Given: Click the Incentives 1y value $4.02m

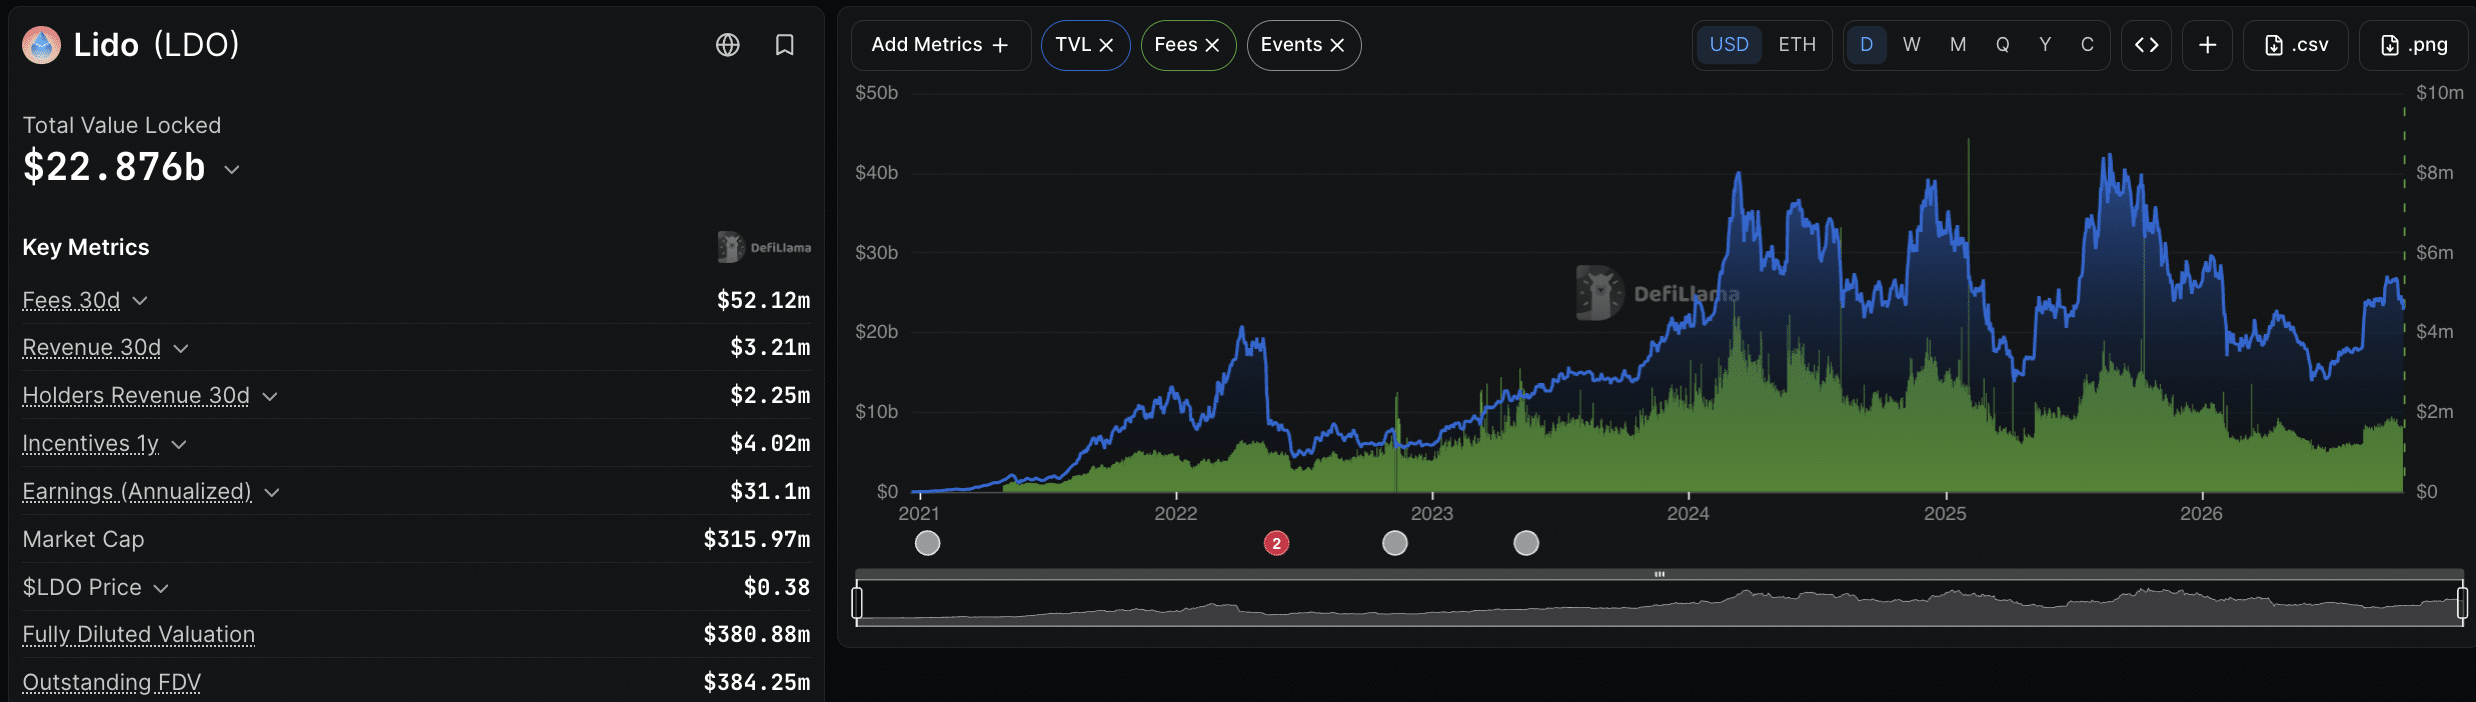Looking at the screenshot, I should [770, 444].
